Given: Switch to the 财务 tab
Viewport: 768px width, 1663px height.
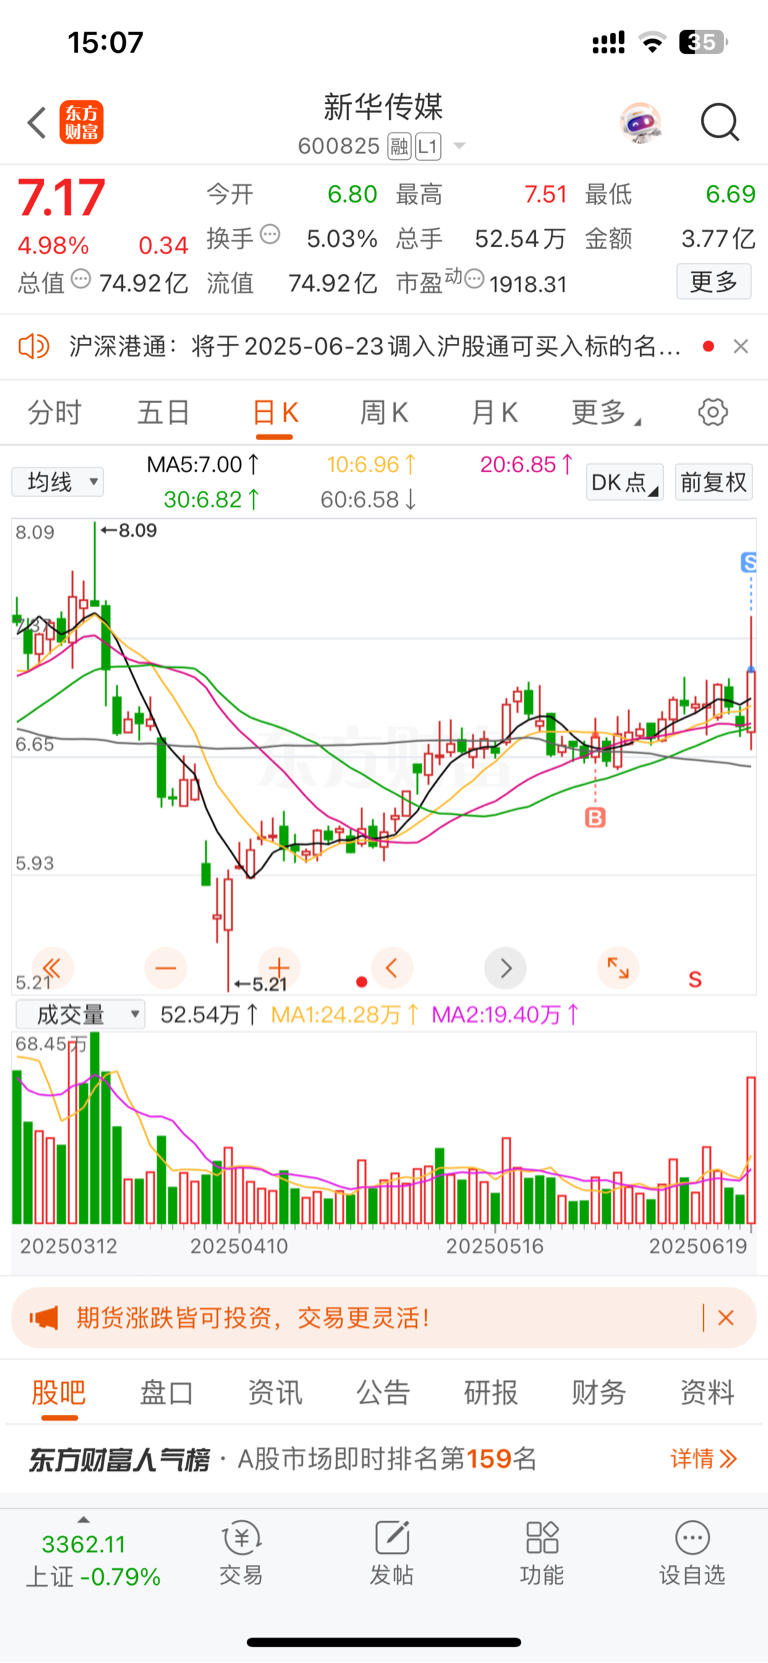Looking at the screenshot, I should pyautogui.click(x=599, y=1392).
